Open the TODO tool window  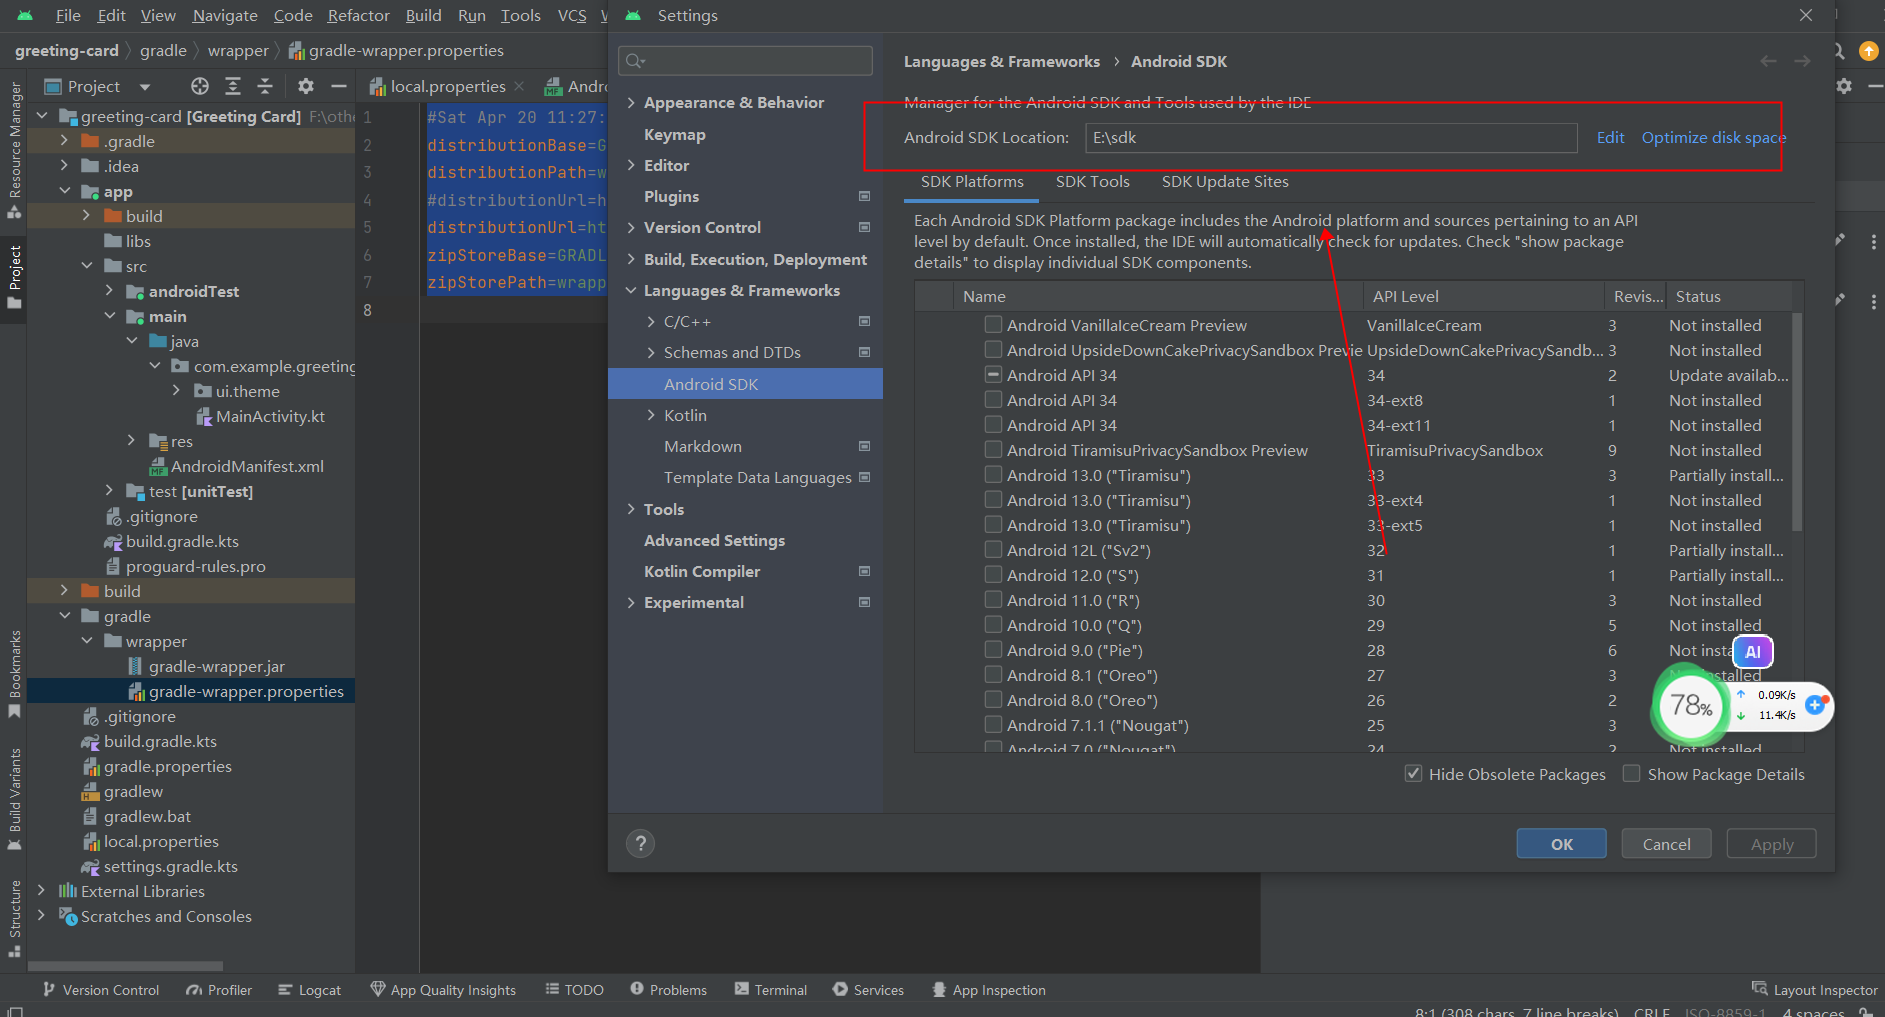(x=575, y=990)
